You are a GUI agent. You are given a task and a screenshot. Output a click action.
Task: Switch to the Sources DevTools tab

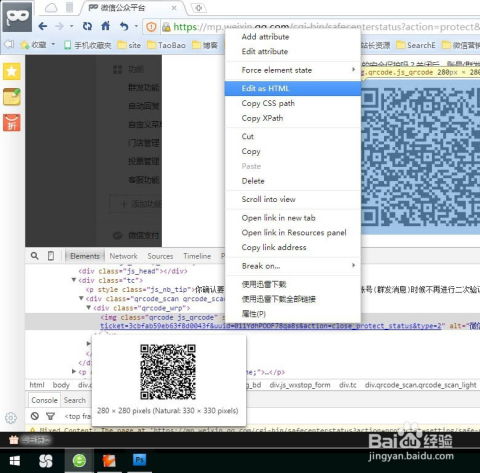[x=160, y=256]
